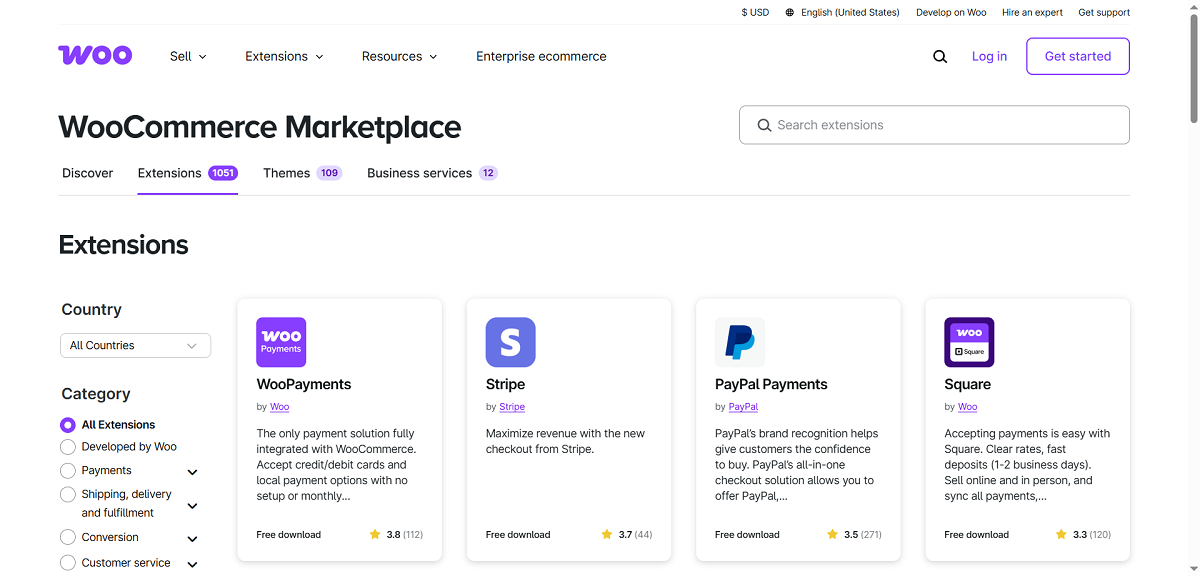Open the $ USD currency selector
The width and height of the screenshot is (1200, 576).
755,13
